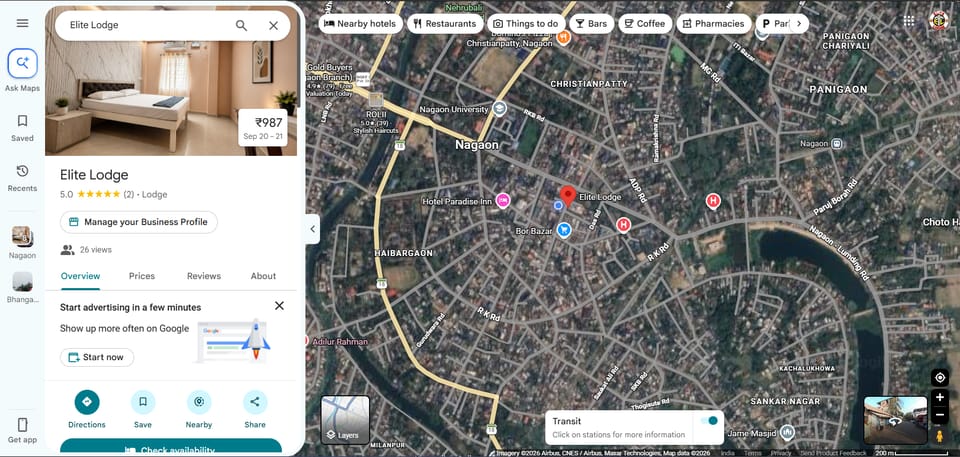Filter by Bars chip

591,23
